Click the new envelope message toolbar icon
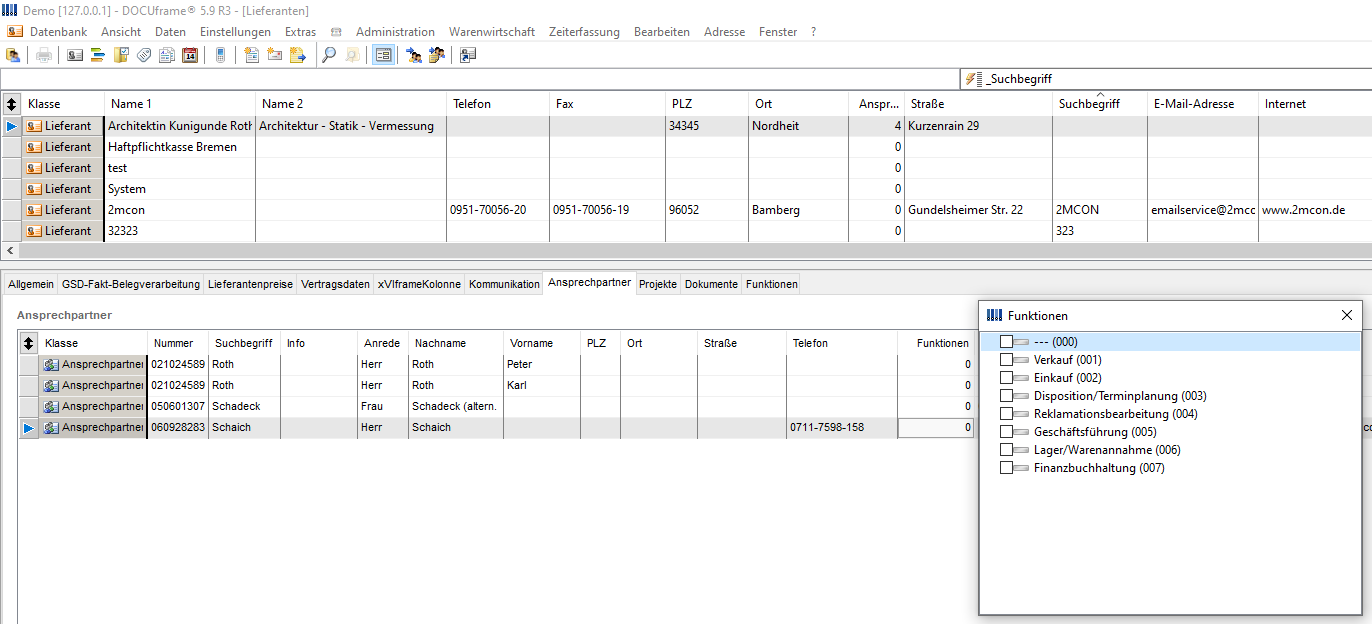 [274, 55]
